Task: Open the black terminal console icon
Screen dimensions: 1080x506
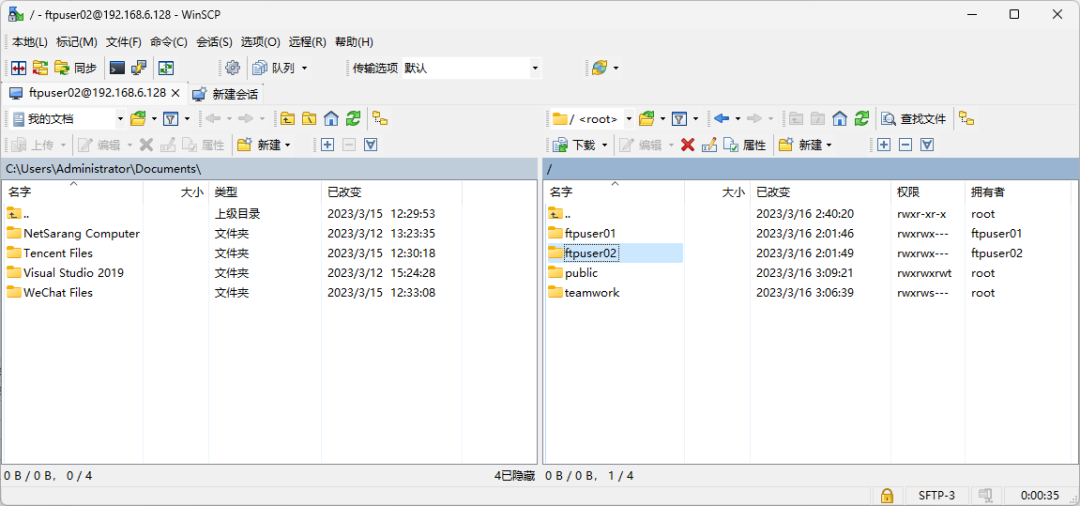Action: [x=118, y=67]
